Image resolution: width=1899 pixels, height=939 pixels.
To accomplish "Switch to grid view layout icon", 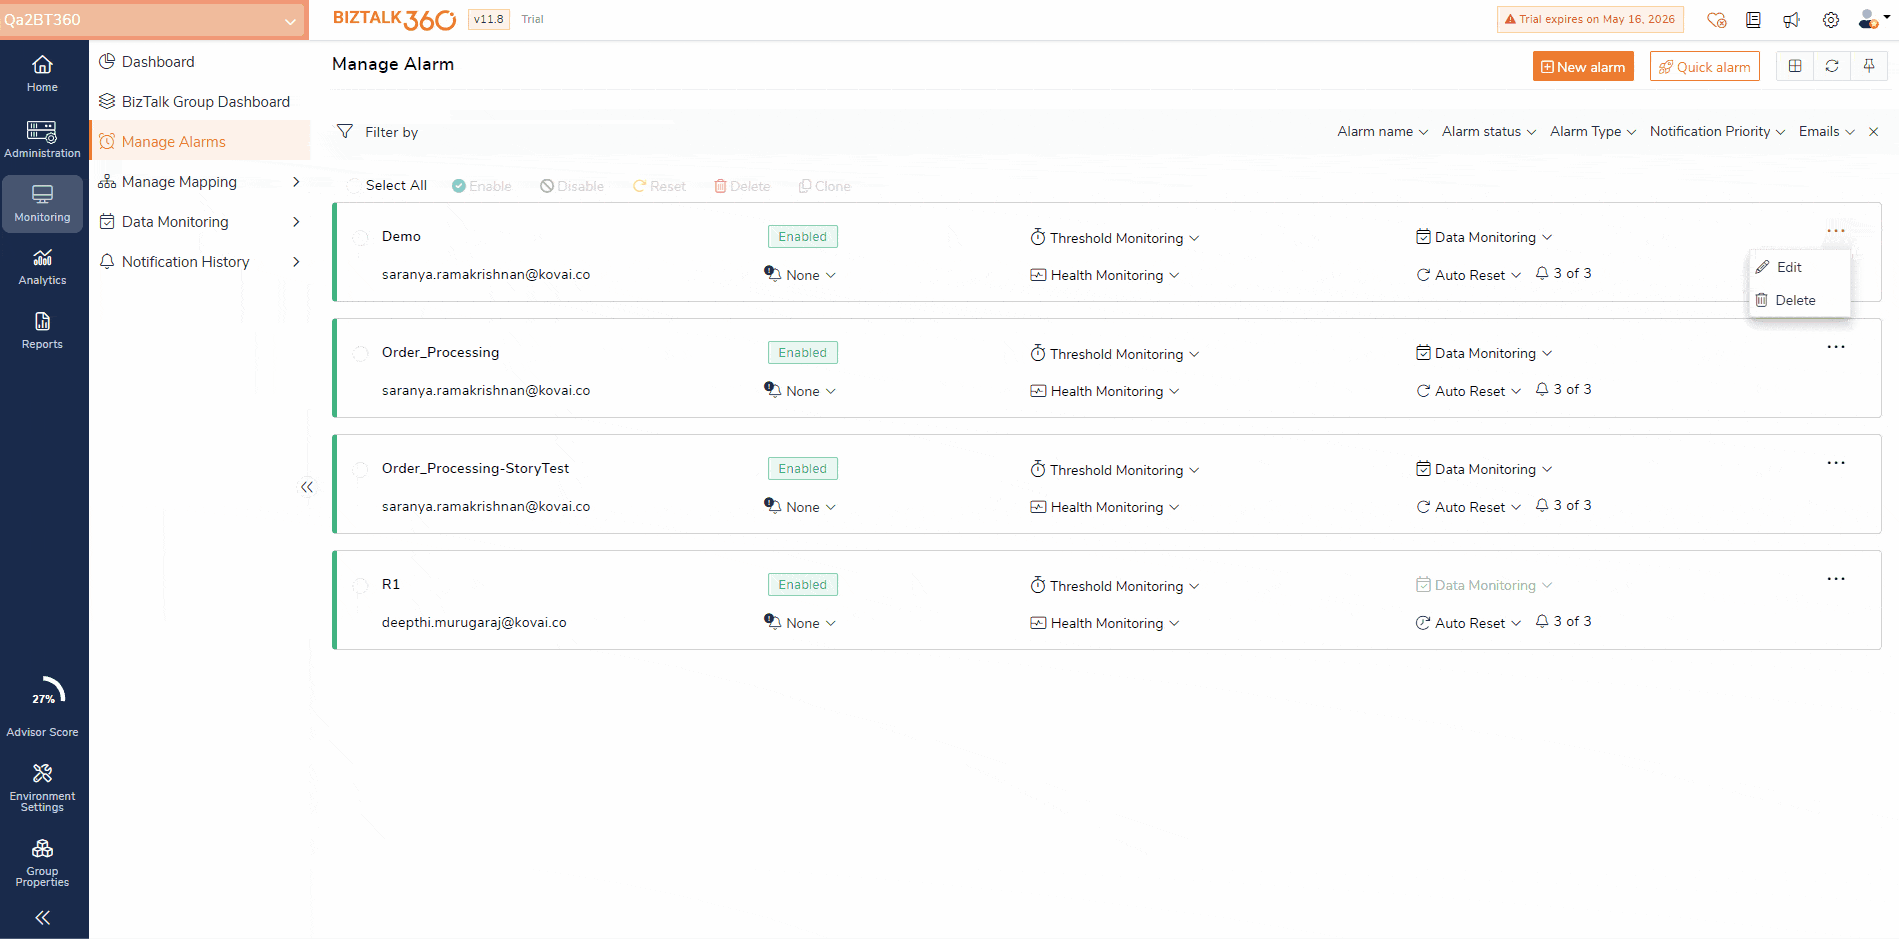I will pos(1795,66).
